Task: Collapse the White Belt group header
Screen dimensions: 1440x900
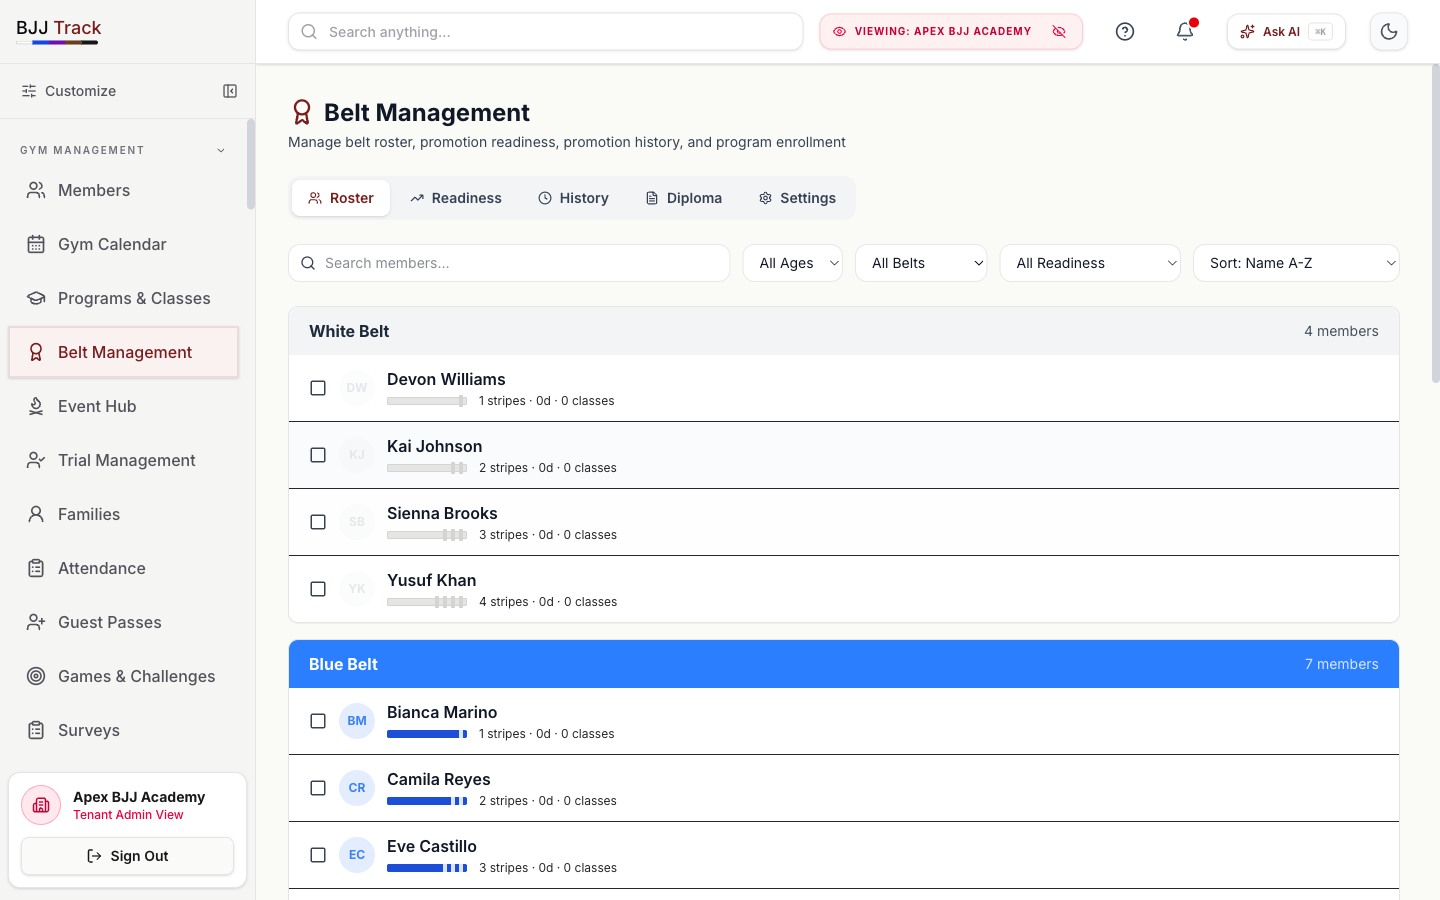Action: (844, 331)
